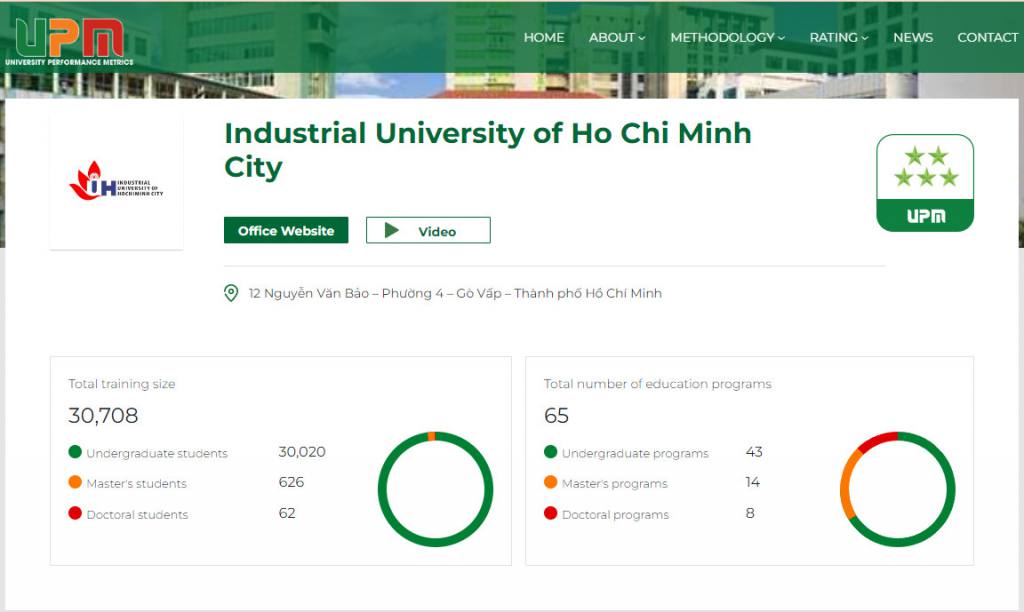Click the "Master's students" label
The height and width of the screenshot is (612, 1024).
(136, 483)
